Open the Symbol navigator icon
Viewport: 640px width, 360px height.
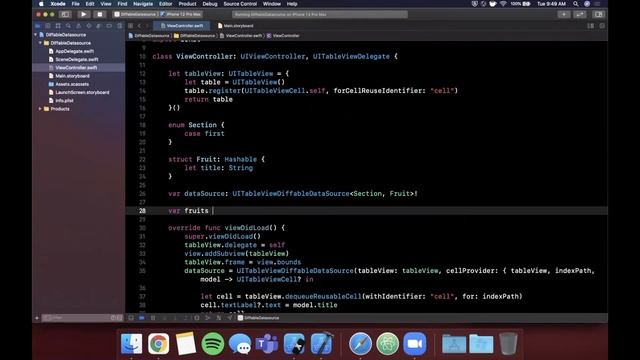click(x=58, y=26)
